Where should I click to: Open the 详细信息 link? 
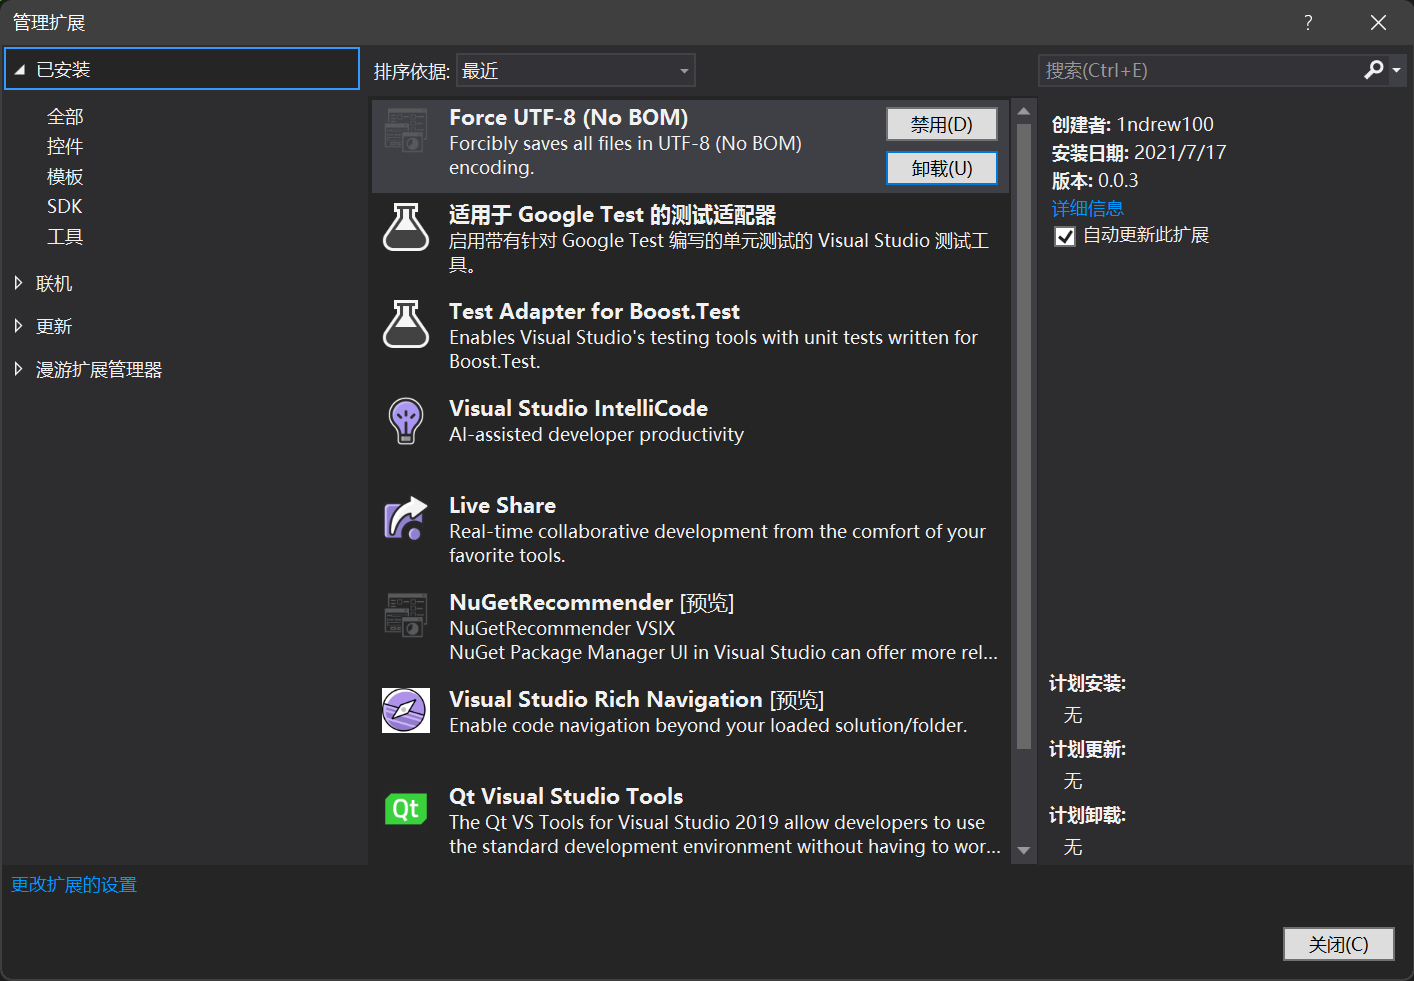click(1087, 208)
